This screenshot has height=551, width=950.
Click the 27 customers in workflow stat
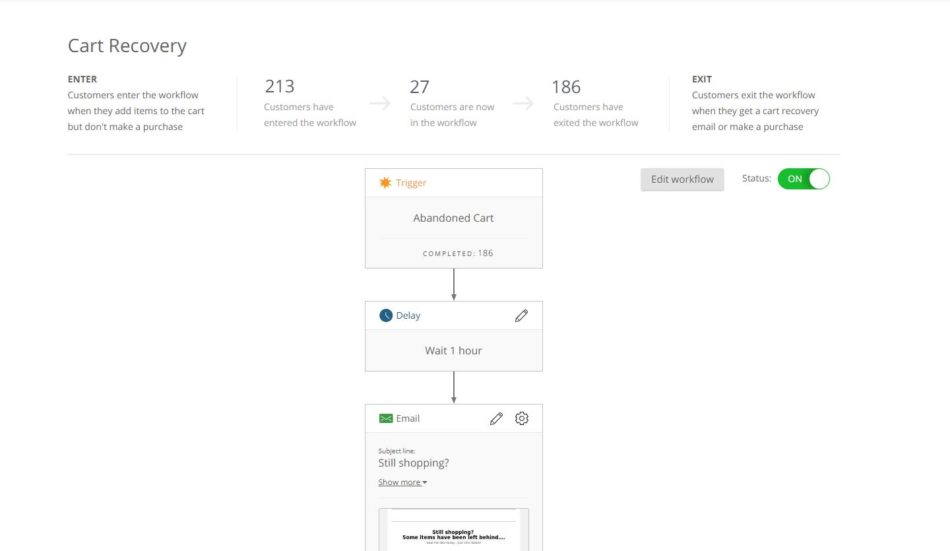[420, 87]
